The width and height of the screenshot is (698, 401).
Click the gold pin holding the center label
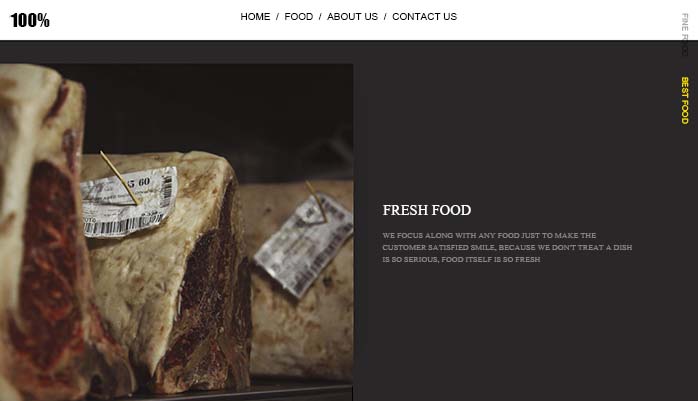point(120,178)
